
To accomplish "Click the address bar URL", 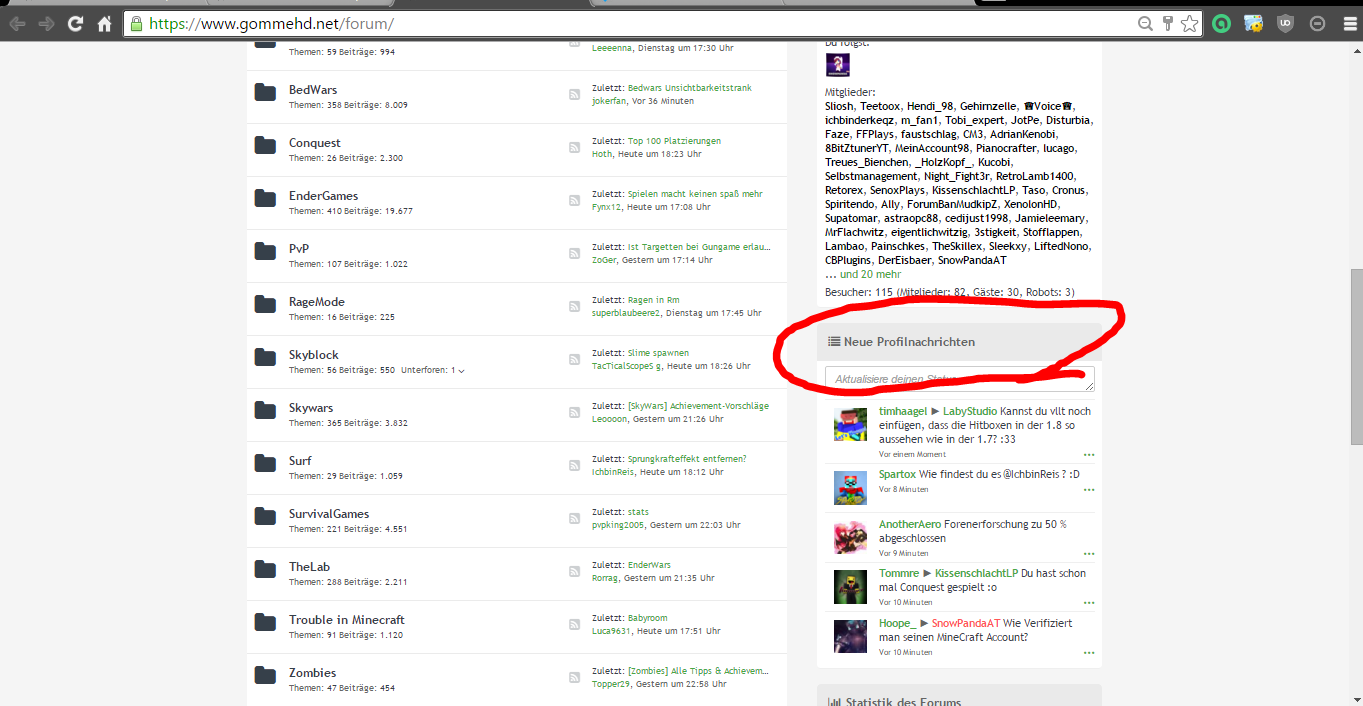I will point(271,23).
